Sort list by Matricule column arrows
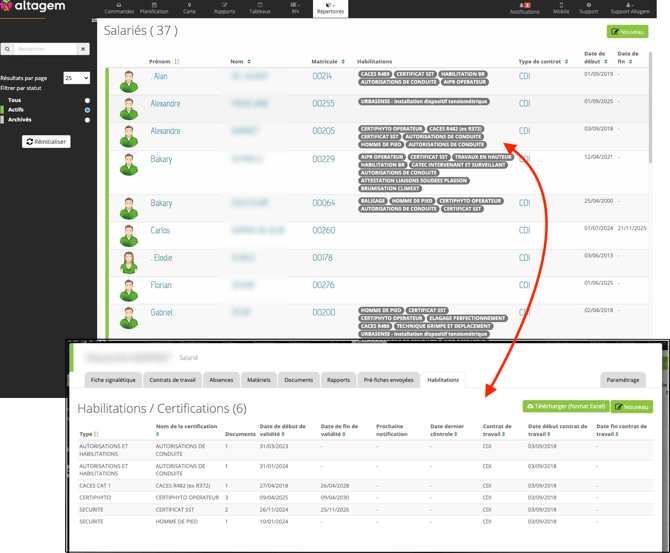Image resolution: width=670 pixels, height=553 pixels. tap(343, 62)
